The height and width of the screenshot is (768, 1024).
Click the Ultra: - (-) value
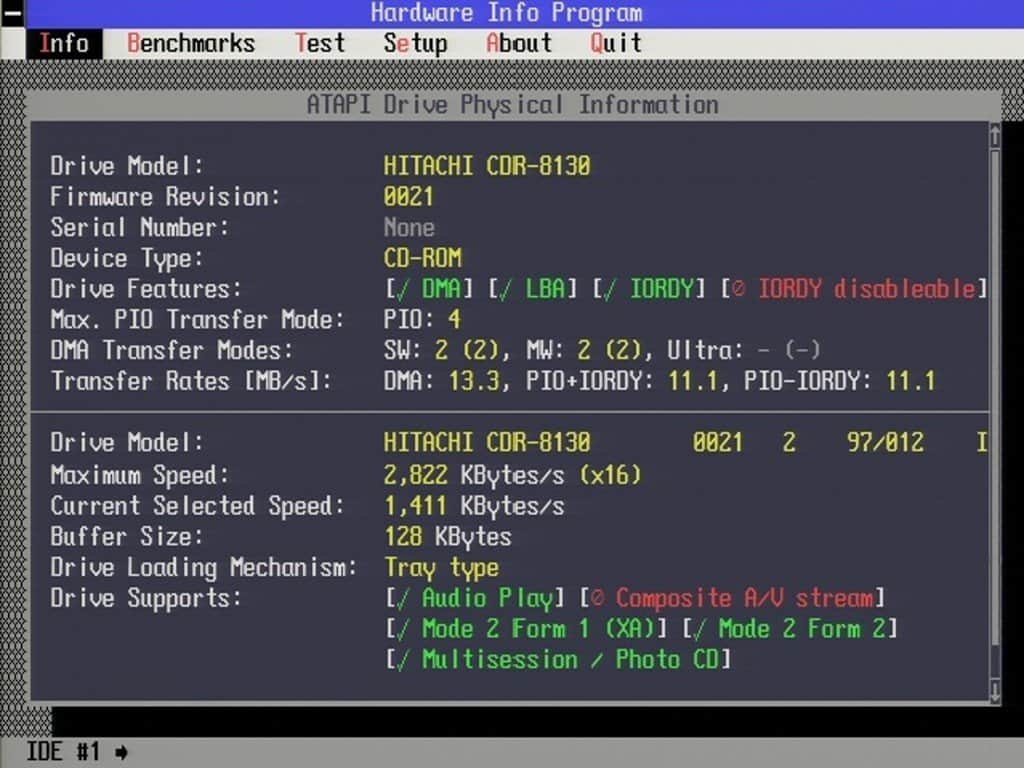point(744,350)
